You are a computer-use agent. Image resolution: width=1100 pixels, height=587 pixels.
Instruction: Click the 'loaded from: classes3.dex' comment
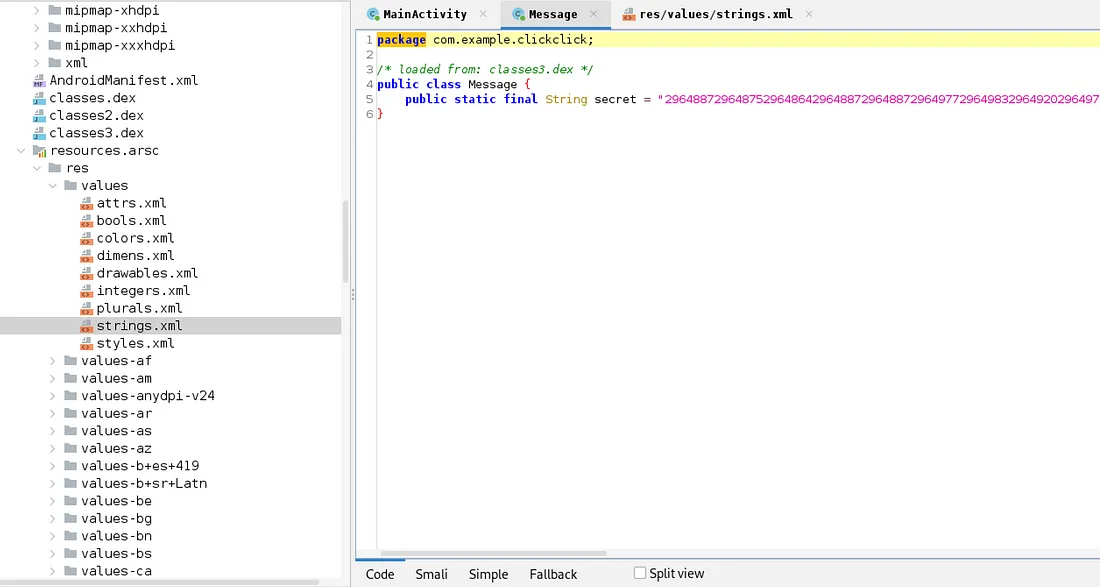point(485,69)
